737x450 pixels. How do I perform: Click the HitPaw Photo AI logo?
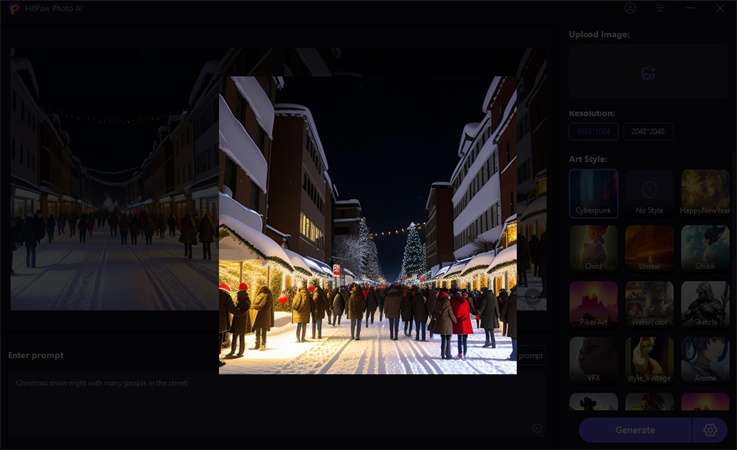[13, 8]
